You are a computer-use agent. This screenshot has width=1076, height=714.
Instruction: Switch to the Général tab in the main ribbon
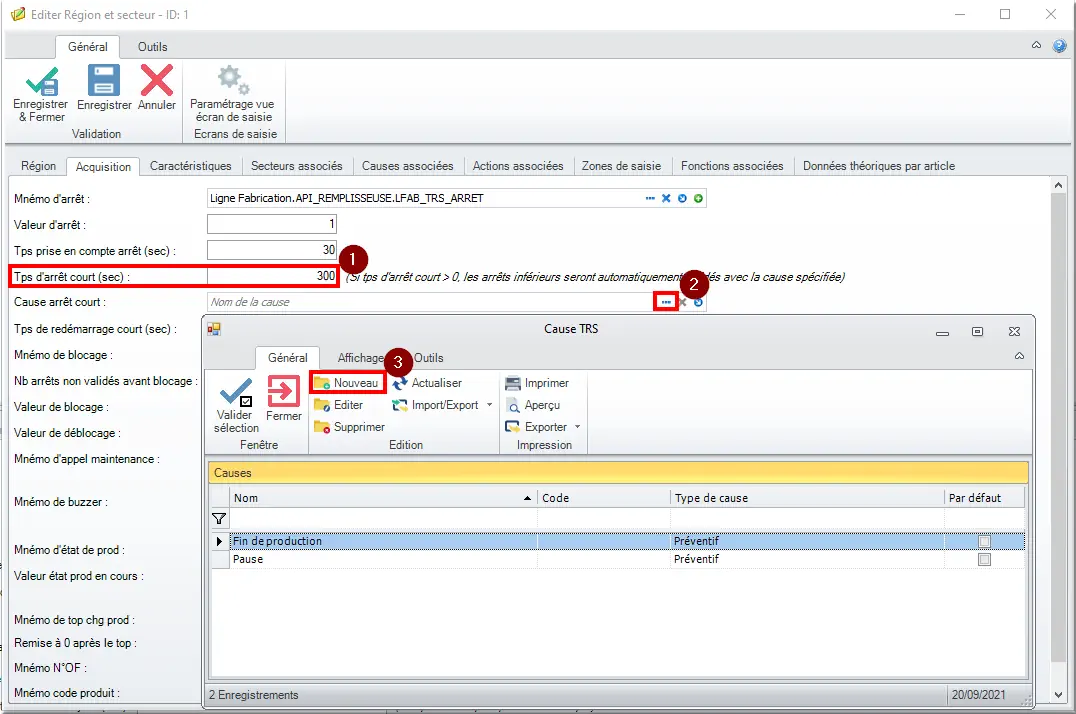tap(88, 47)
